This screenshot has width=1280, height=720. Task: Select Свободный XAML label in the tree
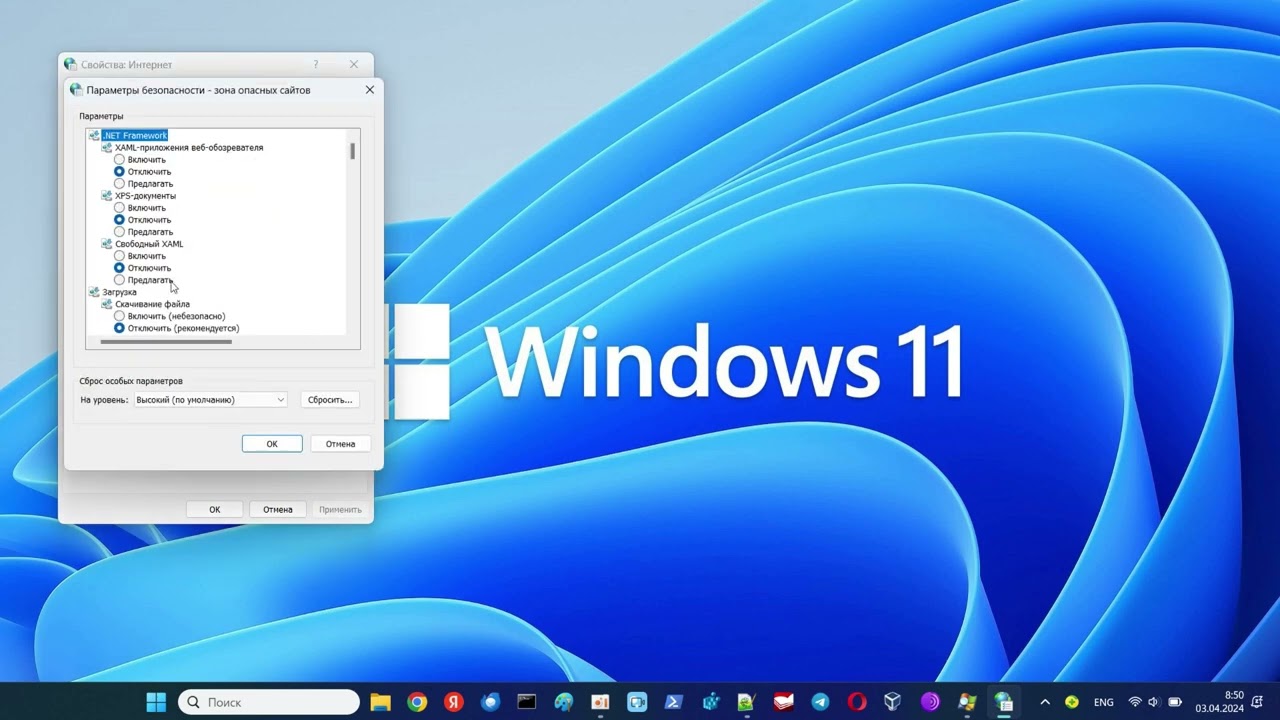(x=149, y=244)
